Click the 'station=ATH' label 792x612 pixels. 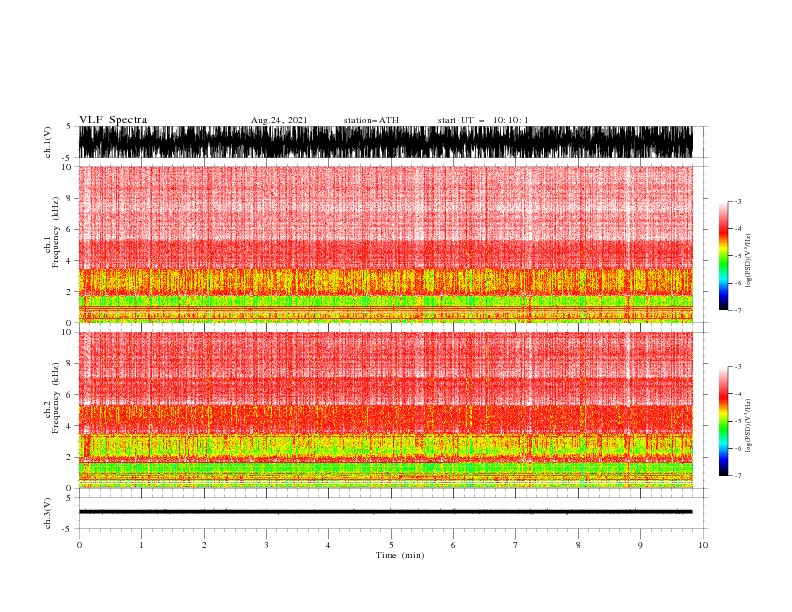click(371, 120)
